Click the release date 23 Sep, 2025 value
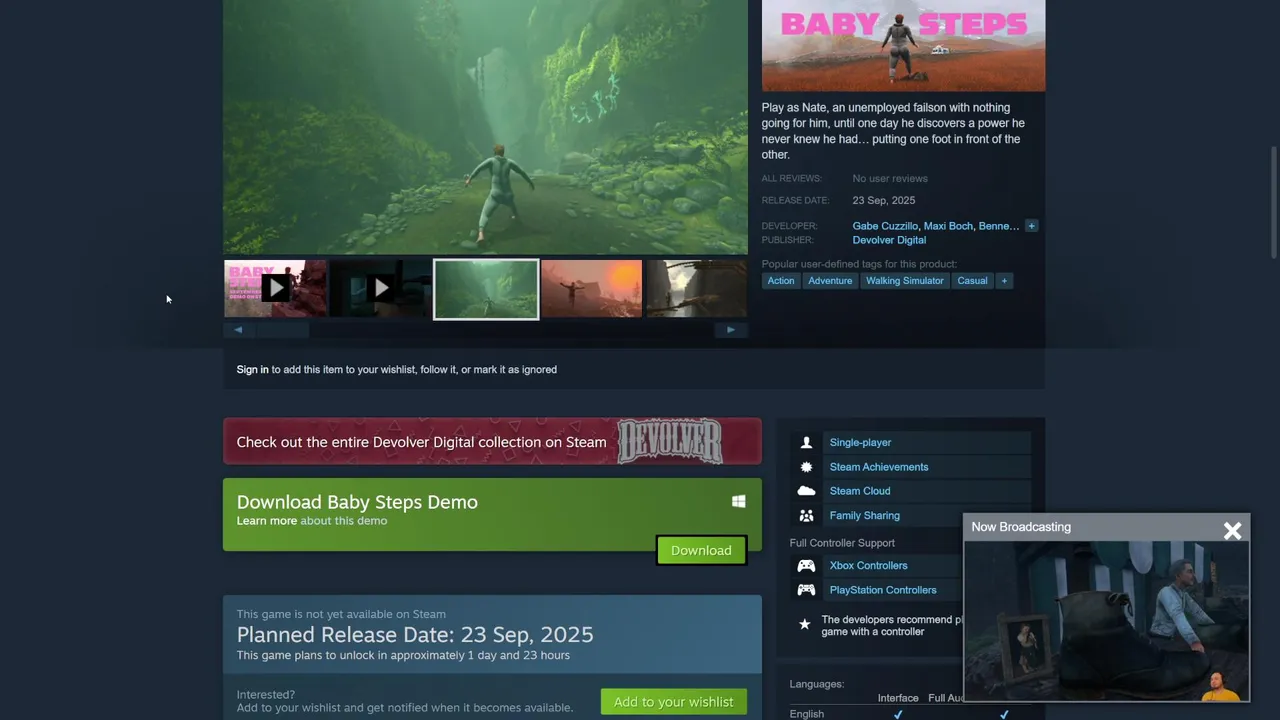The image size is (1280, 720). tap(884, 201)
